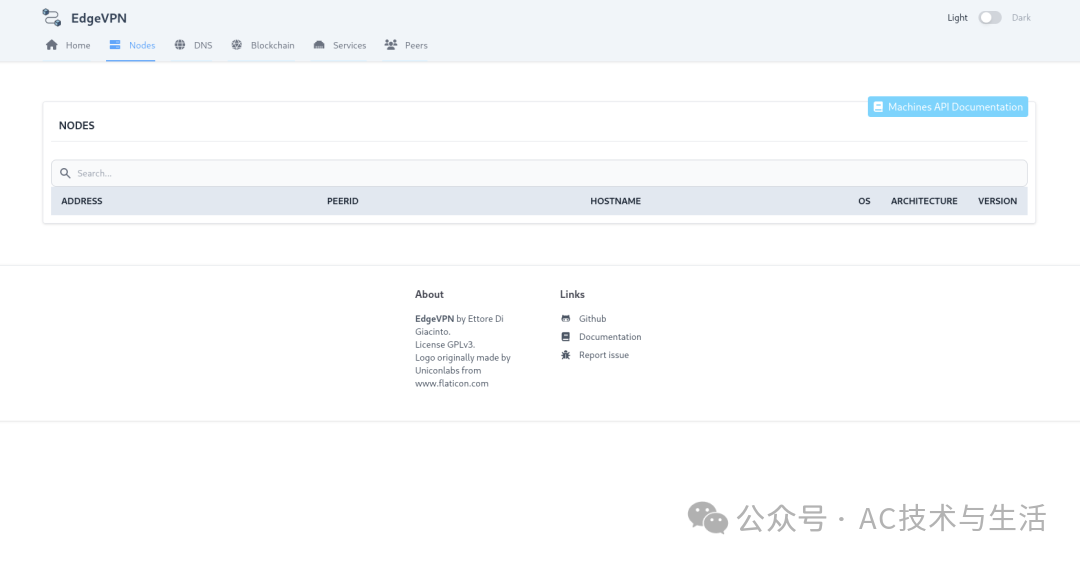Open the Documentation footer link
This screenshot has height=561, width=1080.
[610, 337]
